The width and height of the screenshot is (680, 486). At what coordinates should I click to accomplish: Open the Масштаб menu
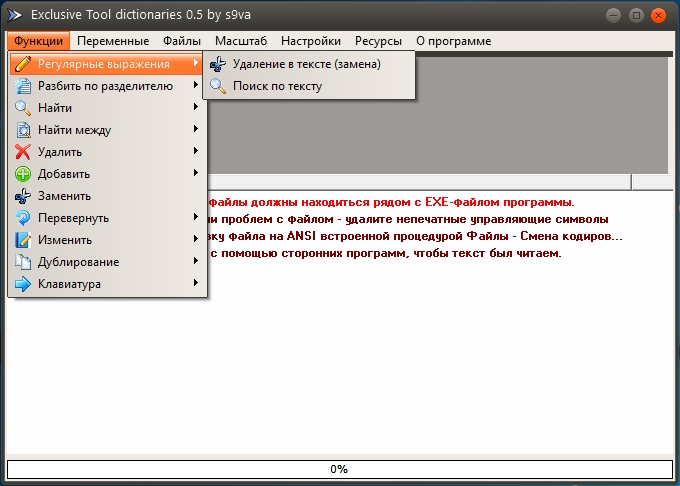coord(240,41)
